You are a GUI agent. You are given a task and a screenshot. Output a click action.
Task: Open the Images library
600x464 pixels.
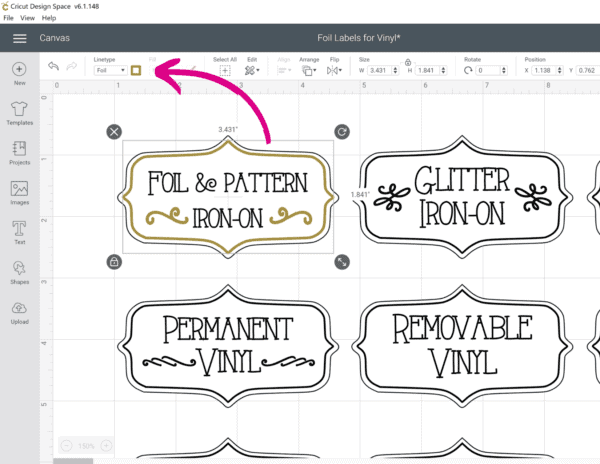[x=19, y=192]
